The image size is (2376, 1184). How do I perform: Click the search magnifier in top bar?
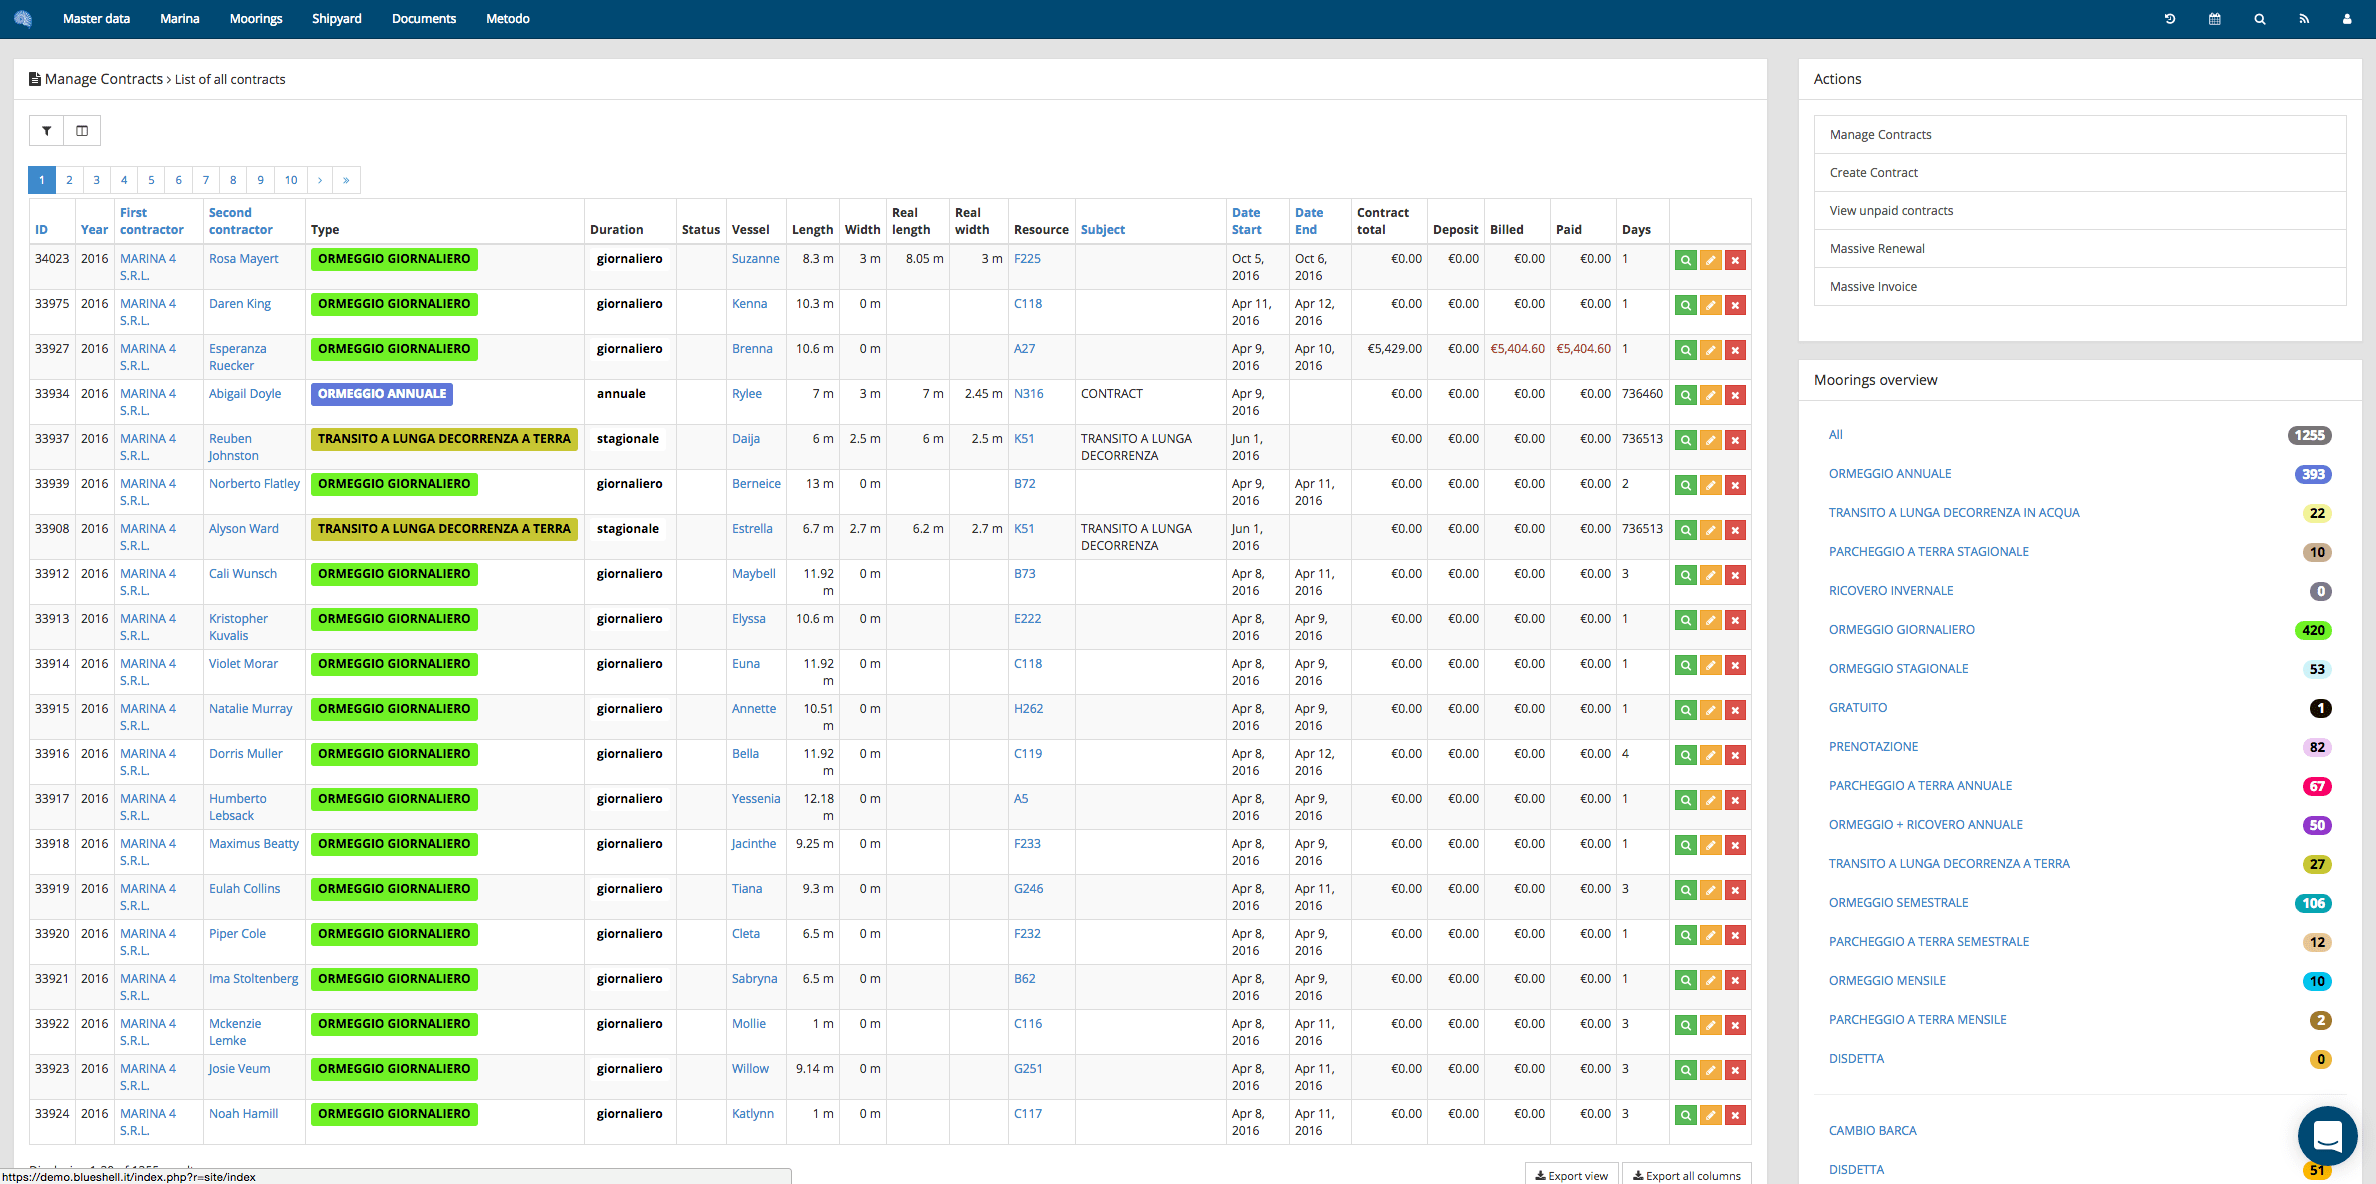point(2260,19)
